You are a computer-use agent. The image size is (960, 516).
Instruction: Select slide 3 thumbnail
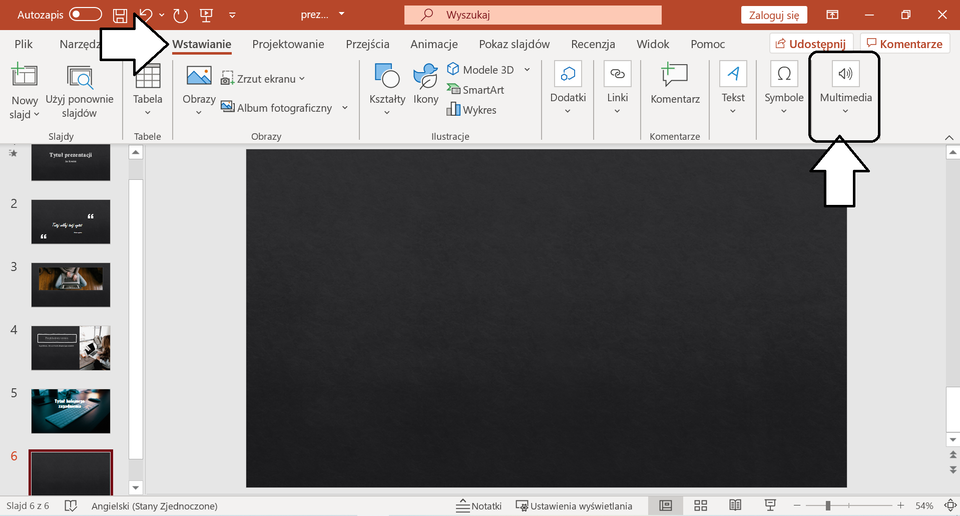(71, 284)
